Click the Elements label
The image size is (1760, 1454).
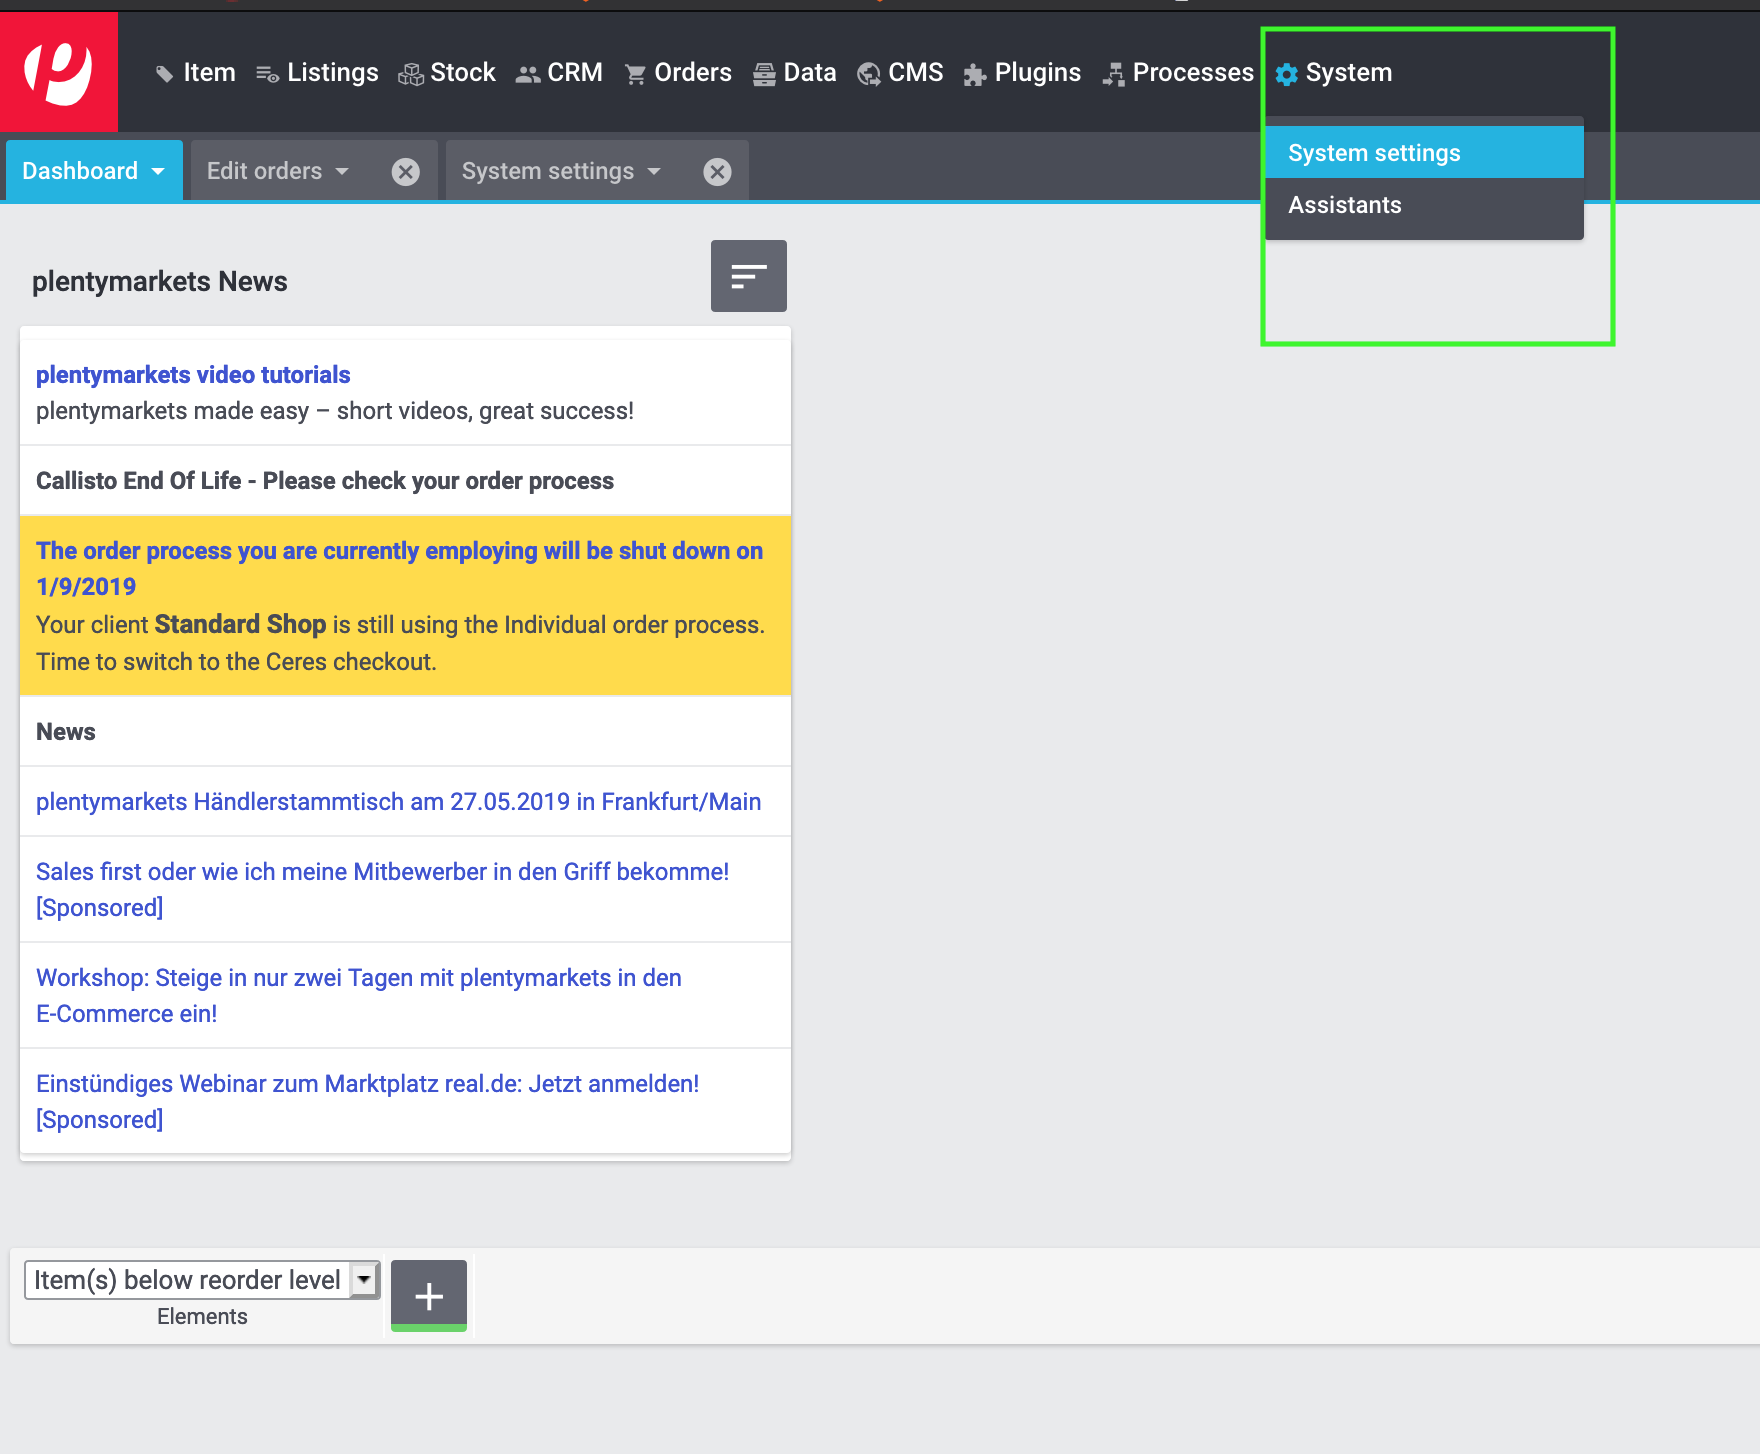(x=202, y=1317)
